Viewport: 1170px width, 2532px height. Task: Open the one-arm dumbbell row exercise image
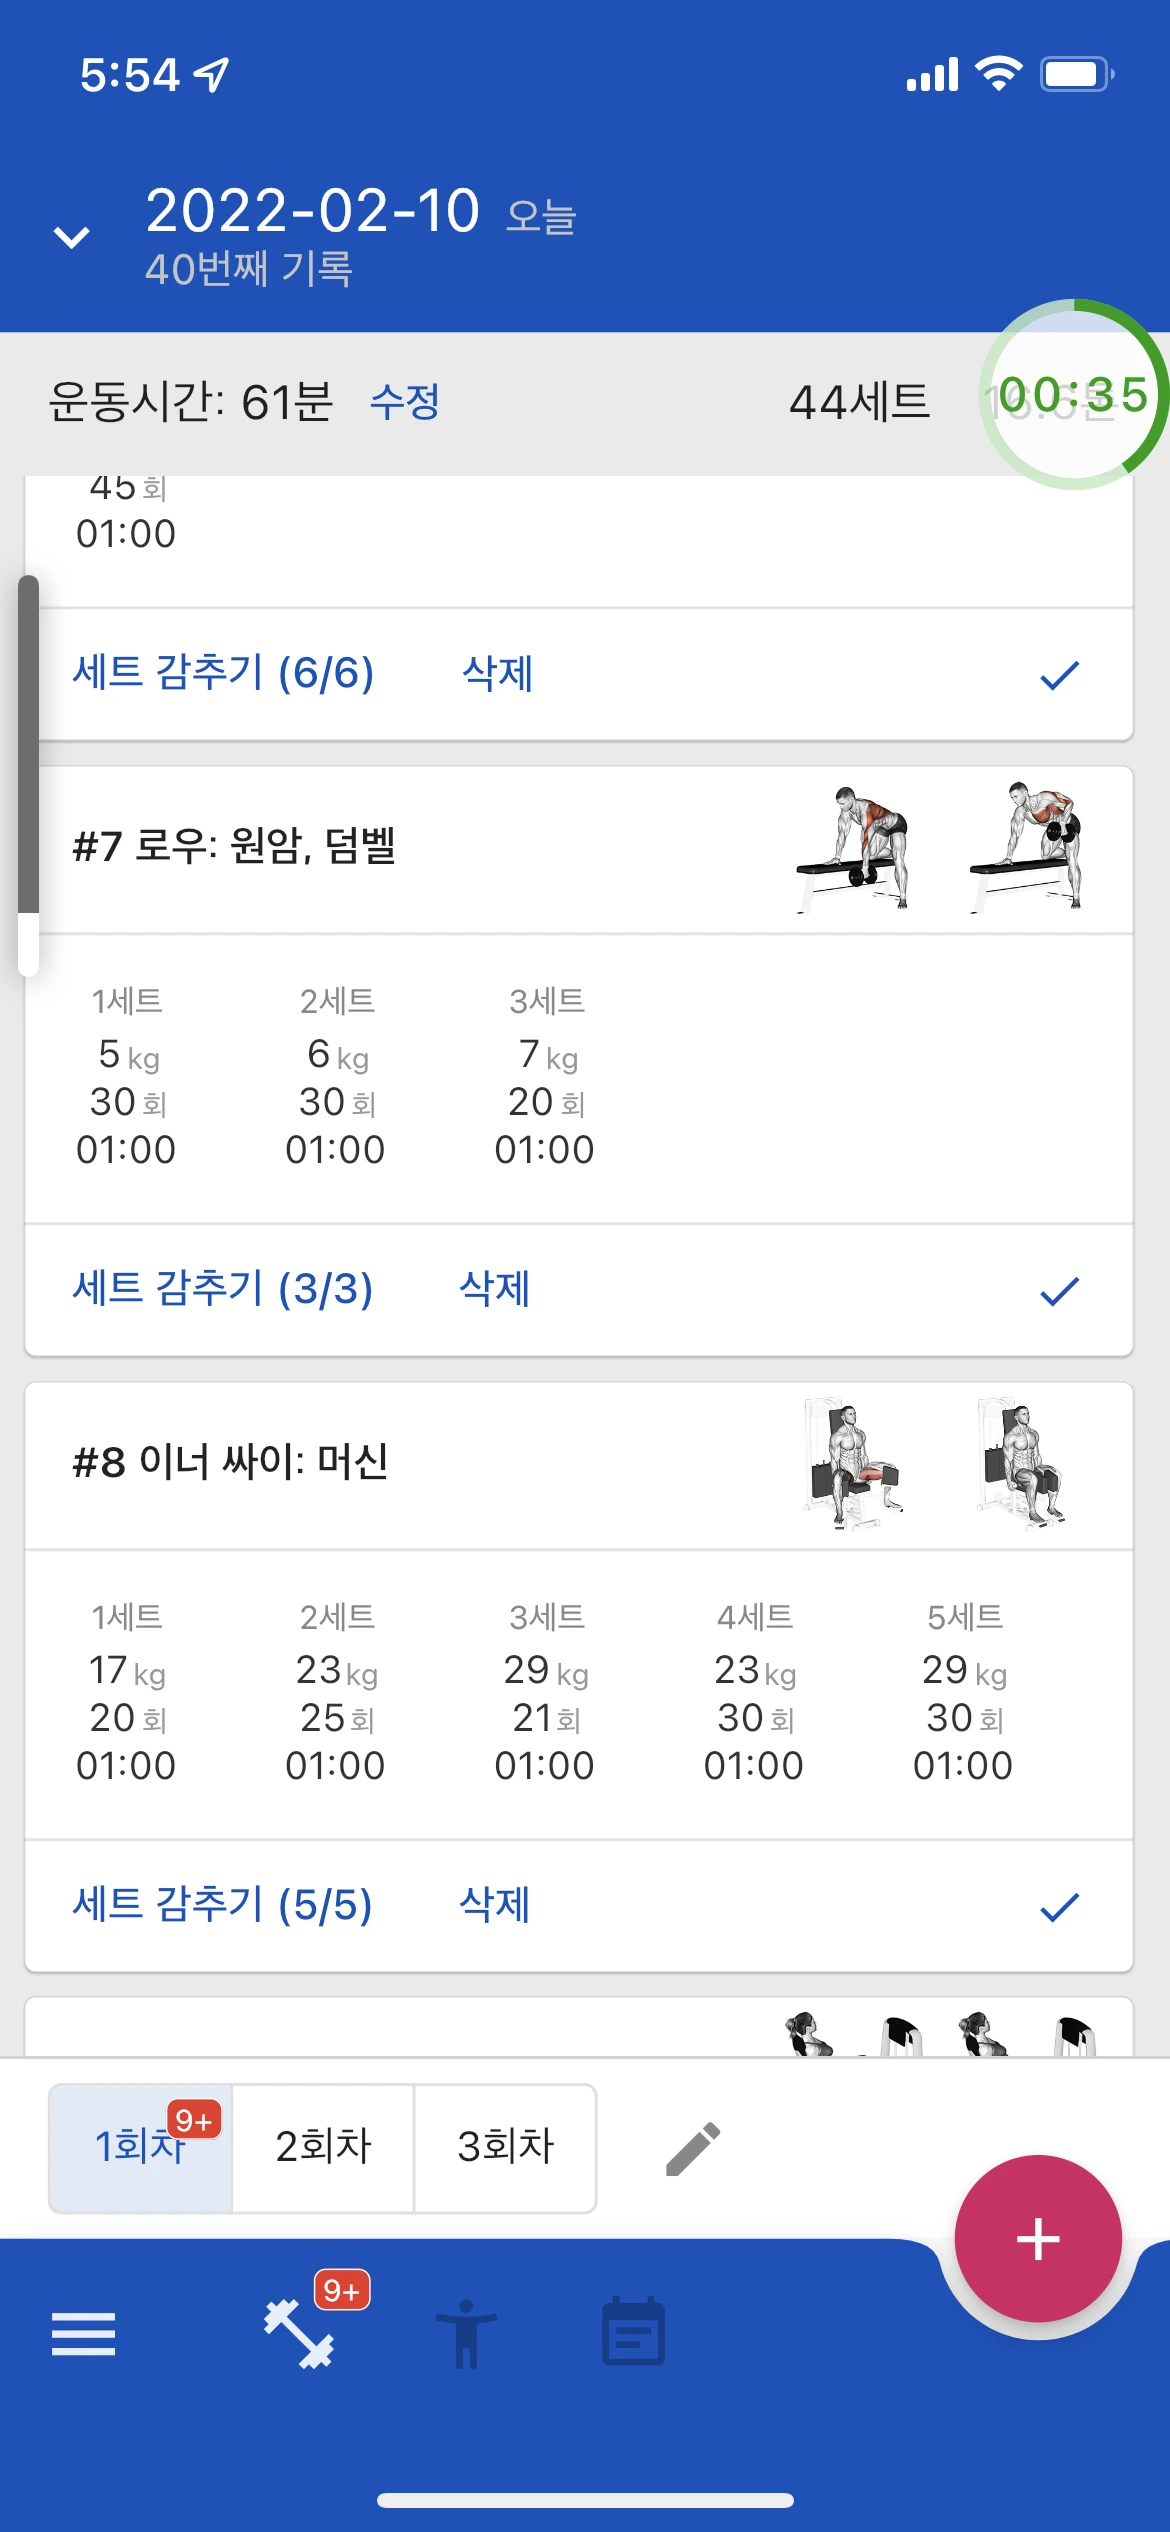[x=853, y=848]
